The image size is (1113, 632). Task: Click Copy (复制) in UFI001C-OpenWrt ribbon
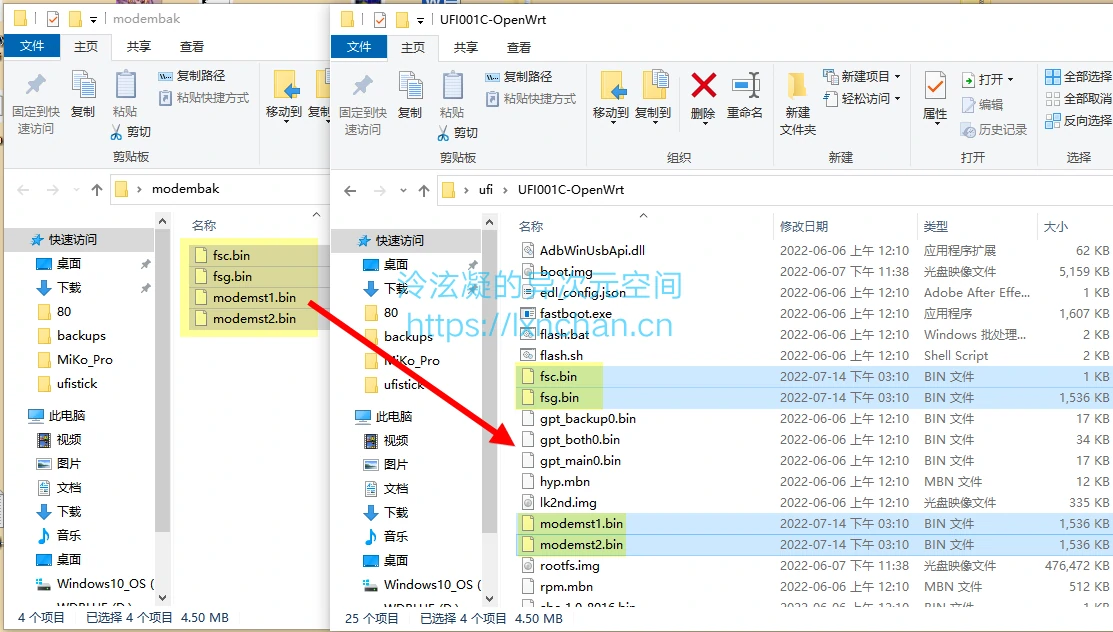click(410, 95)
